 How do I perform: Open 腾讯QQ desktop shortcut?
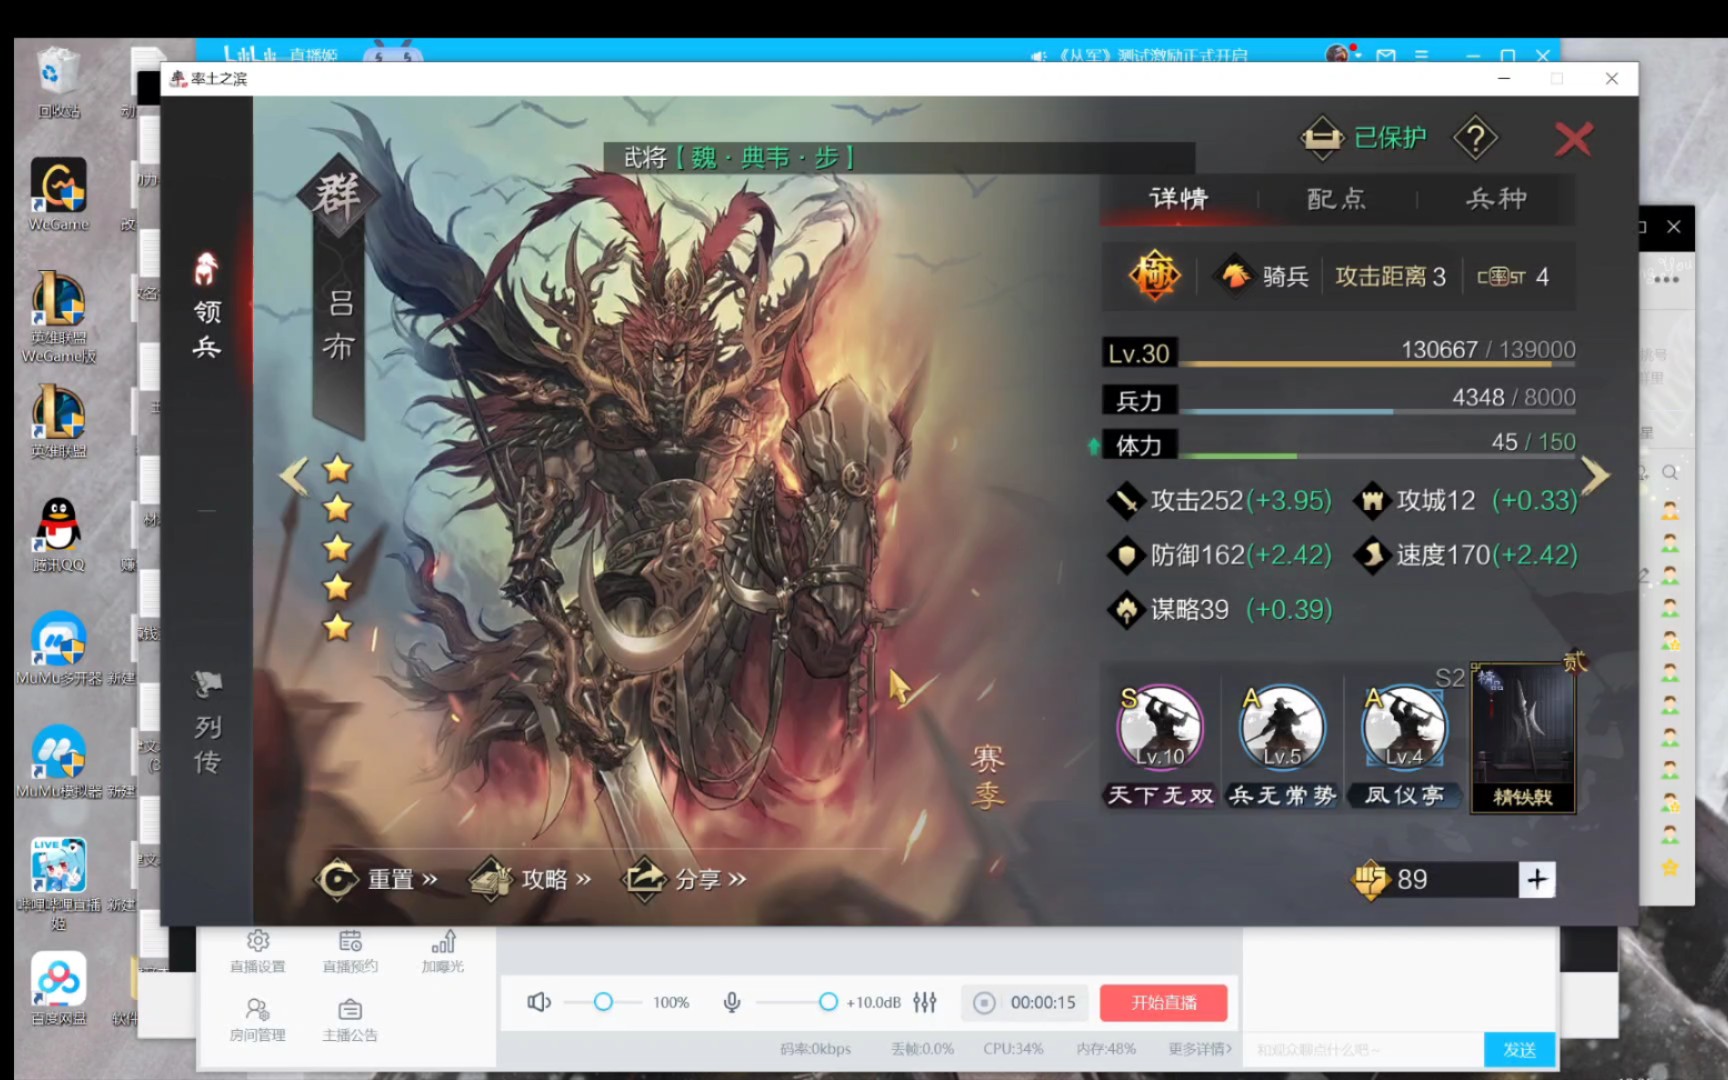coord(59,535)
